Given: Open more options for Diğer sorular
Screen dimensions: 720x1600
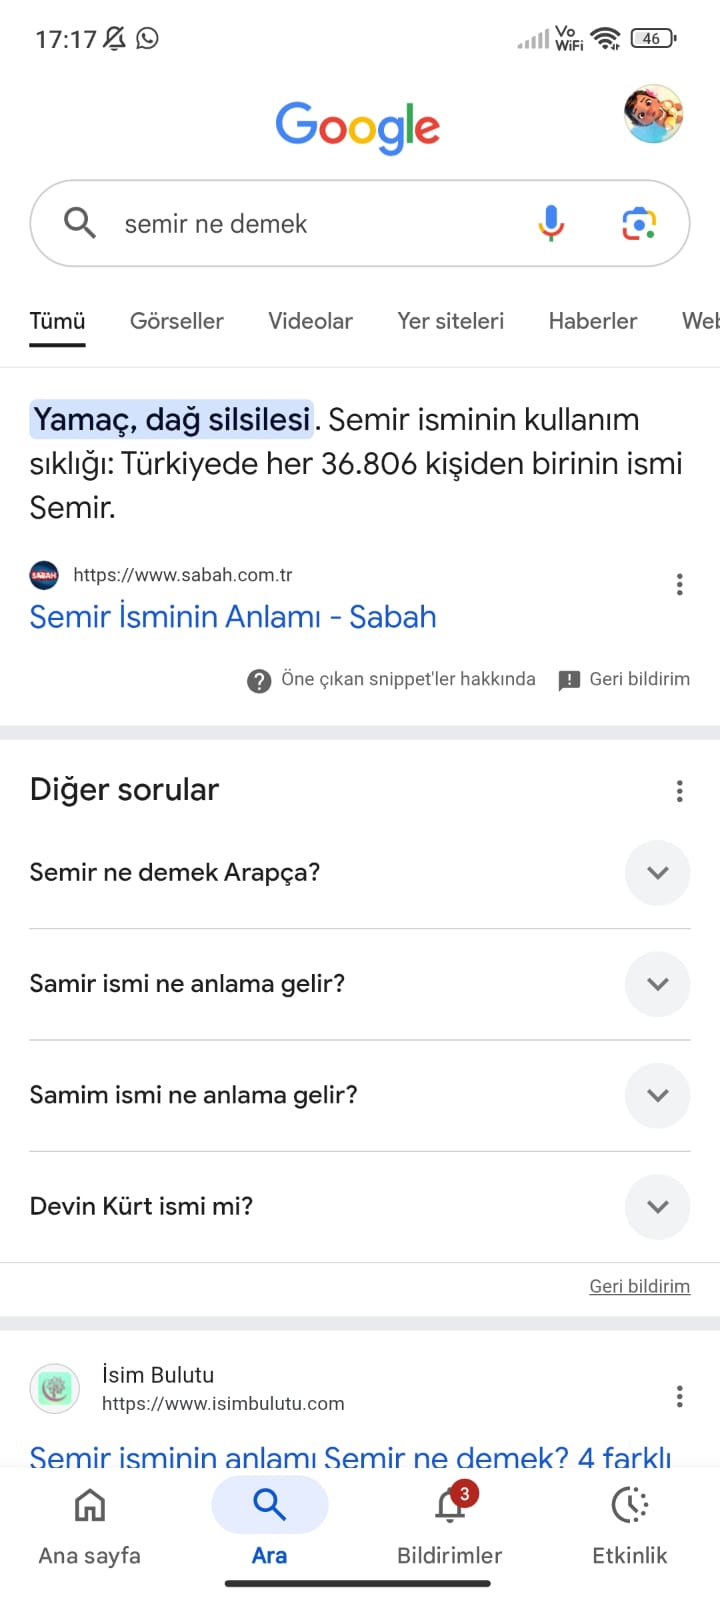Looking at the screenshot, I should coord(680,792).
